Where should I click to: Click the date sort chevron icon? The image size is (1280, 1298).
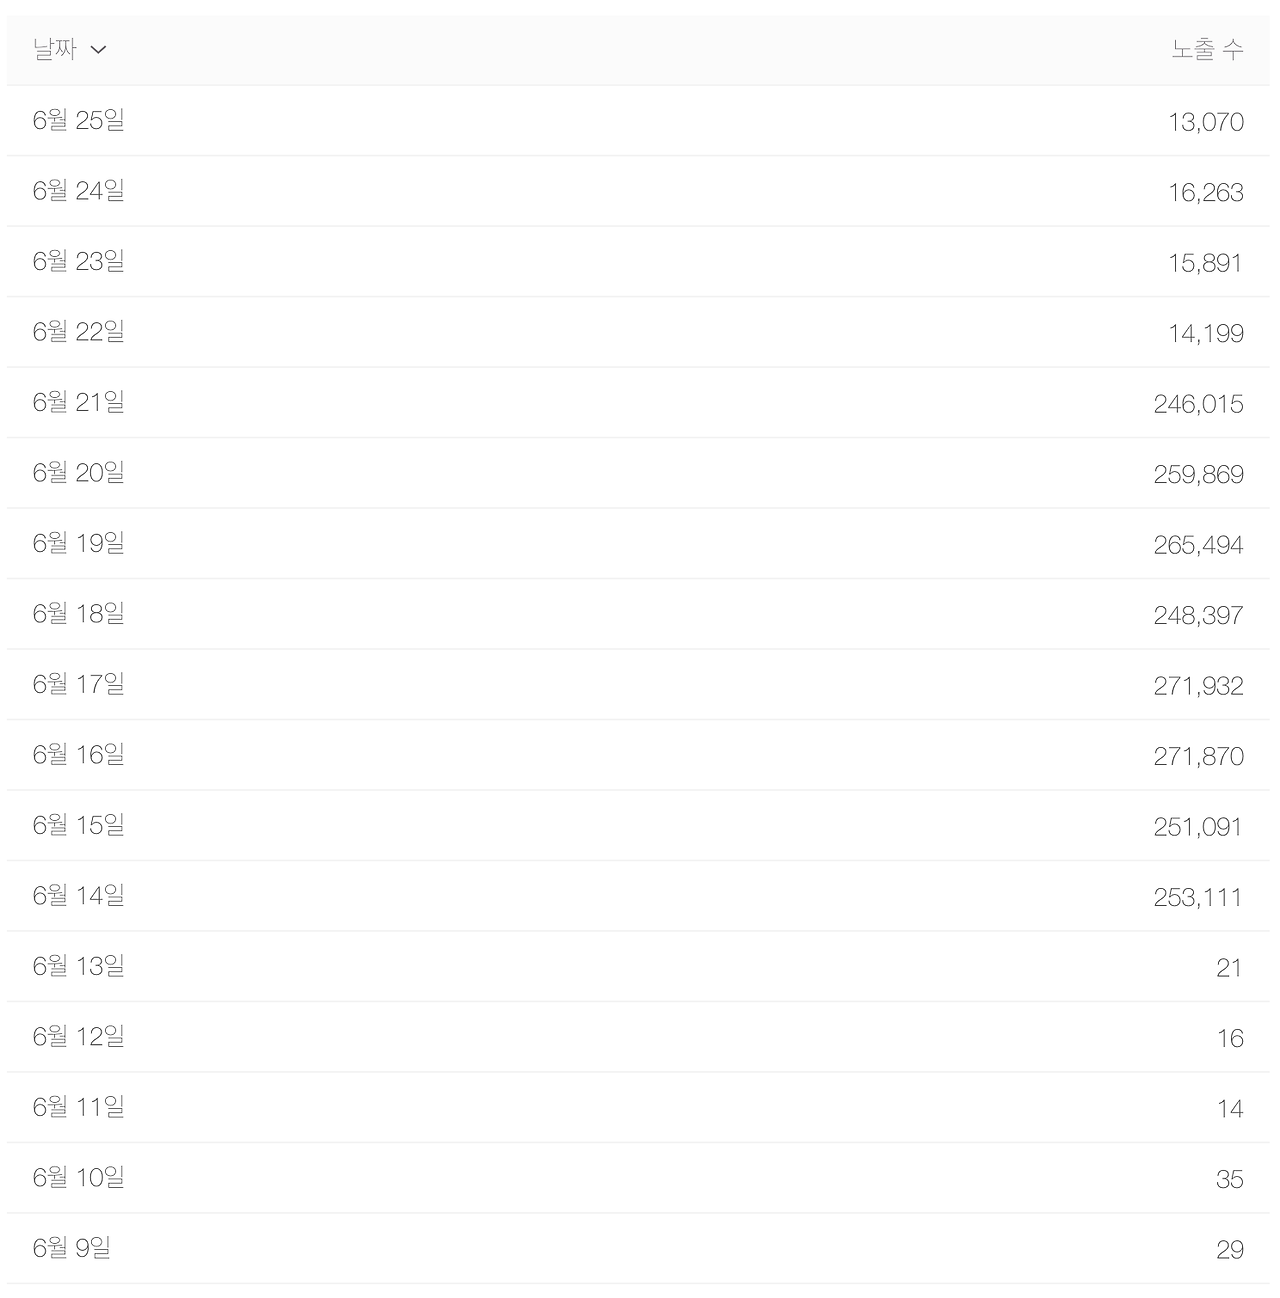(x=98, y=50)
